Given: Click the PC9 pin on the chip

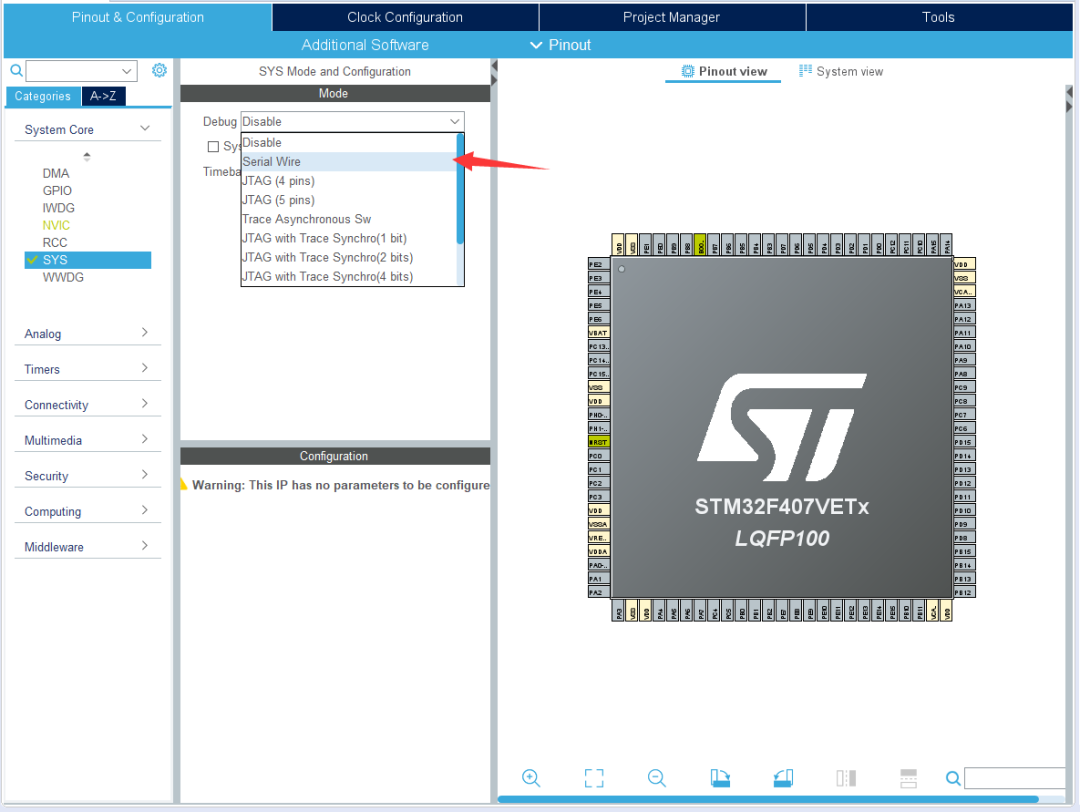Looking at the screenshot, I should [x=964, y=388].
